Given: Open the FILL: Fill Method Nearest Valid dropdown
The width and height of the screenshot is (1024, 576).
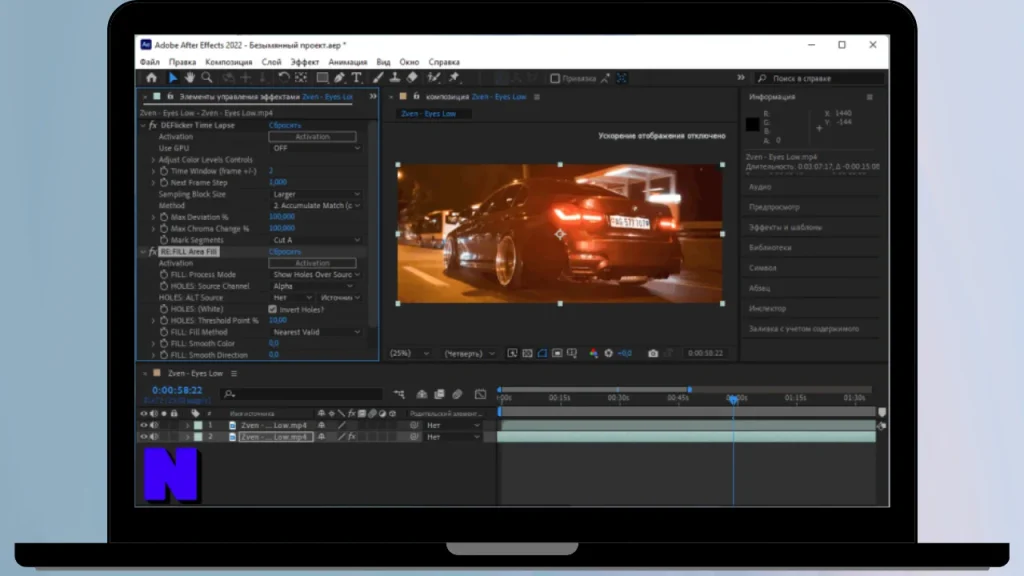Looking at the screenshot, I should [x=315, y=332].
